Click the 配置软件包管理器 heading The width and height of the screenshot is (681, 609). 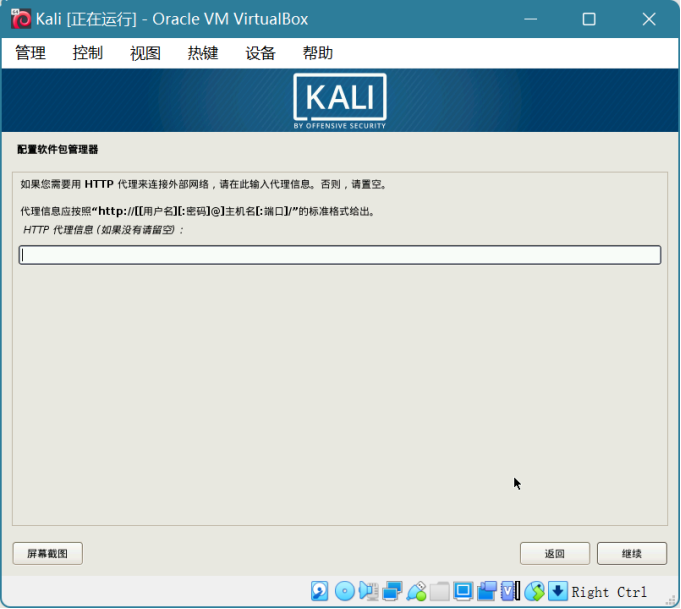pos(58,149)
